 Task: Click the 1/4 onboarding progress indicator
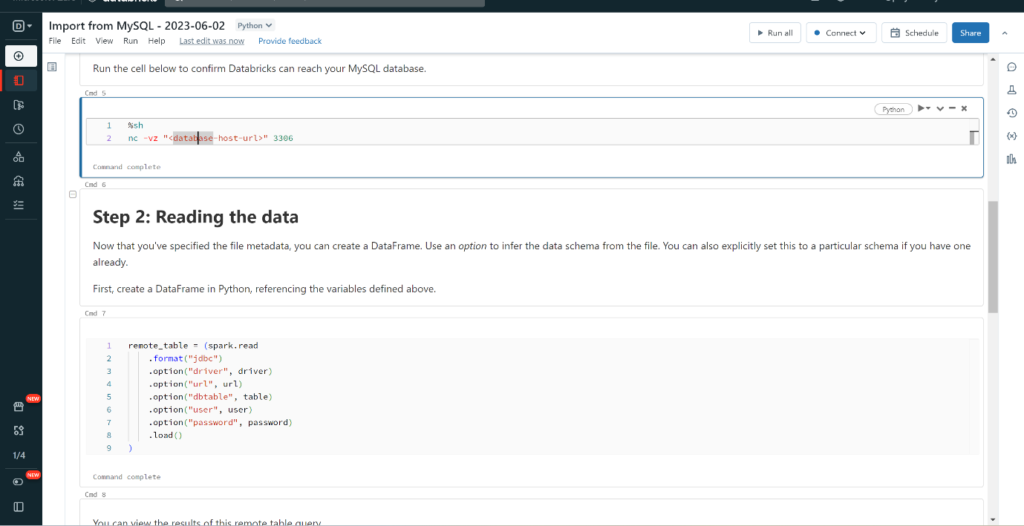(19, 455)
